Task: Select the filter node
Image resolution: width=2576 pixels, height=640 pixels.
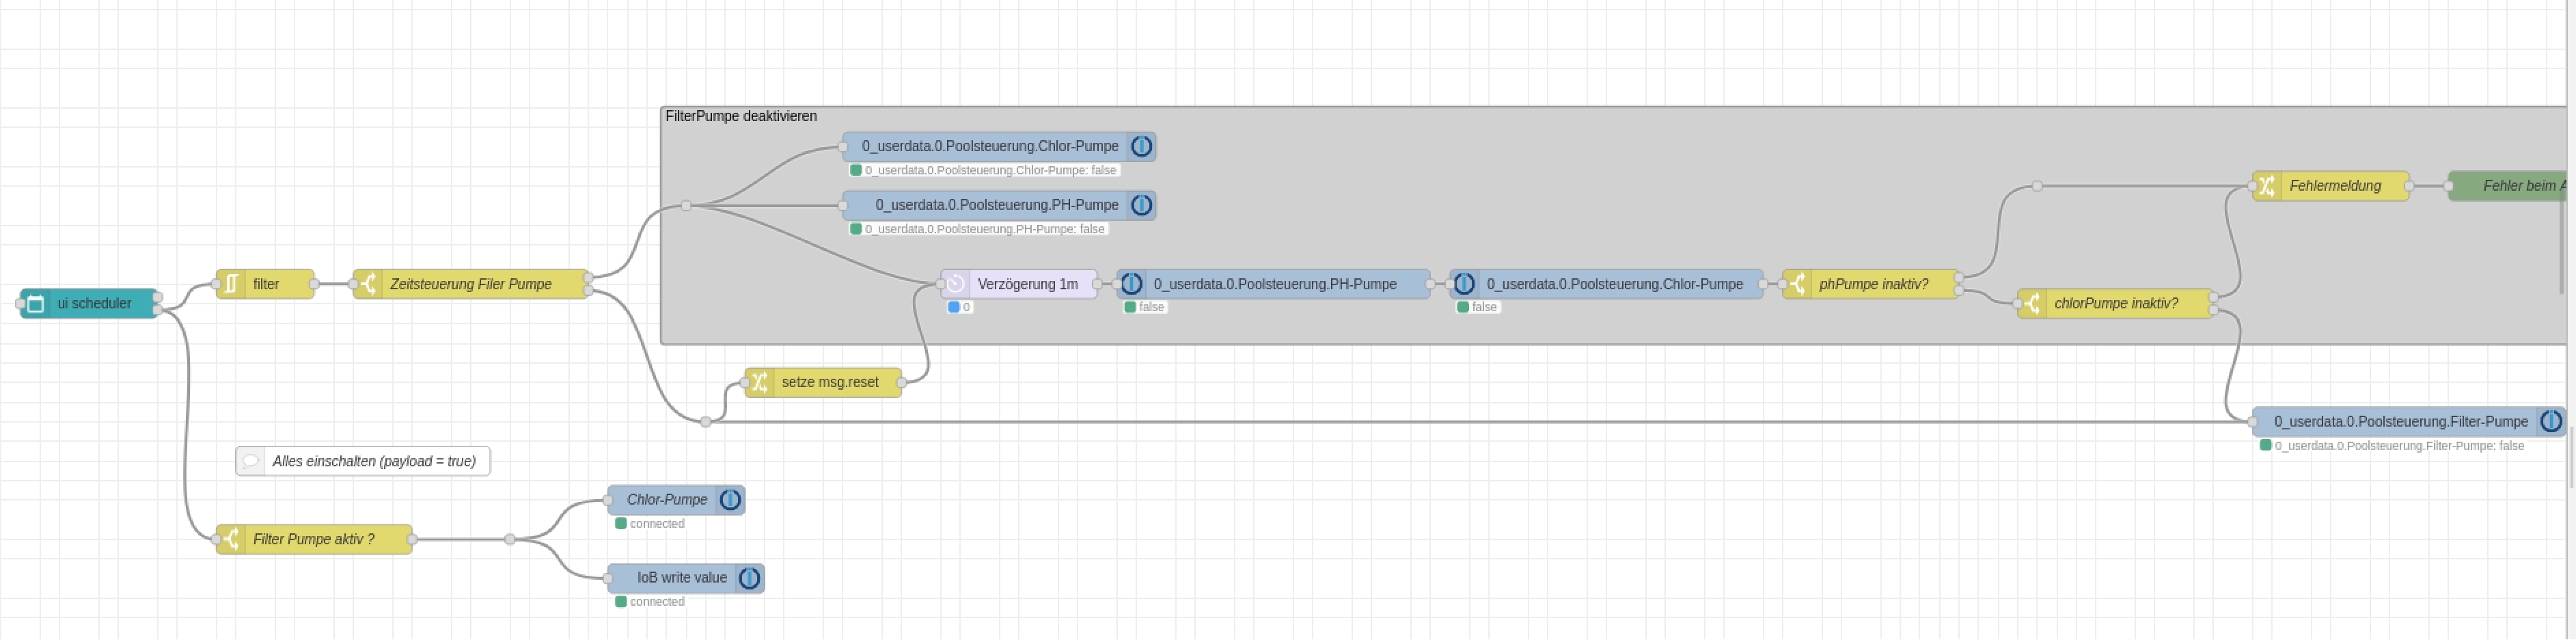Action: [x=265, y=284]
